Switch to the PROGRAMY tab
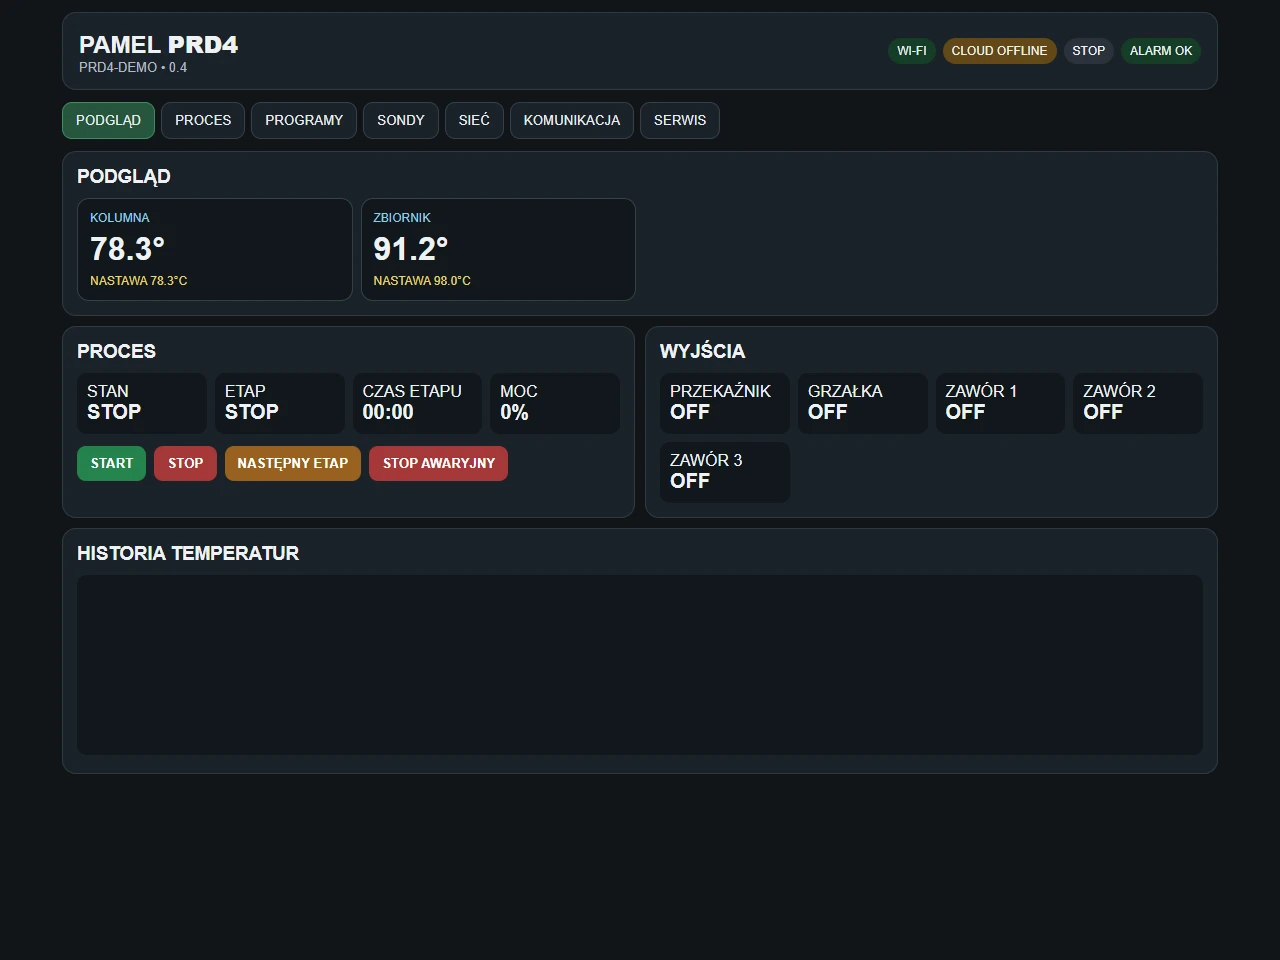Screen dimensions: 1280x960 tap(304, 120)
